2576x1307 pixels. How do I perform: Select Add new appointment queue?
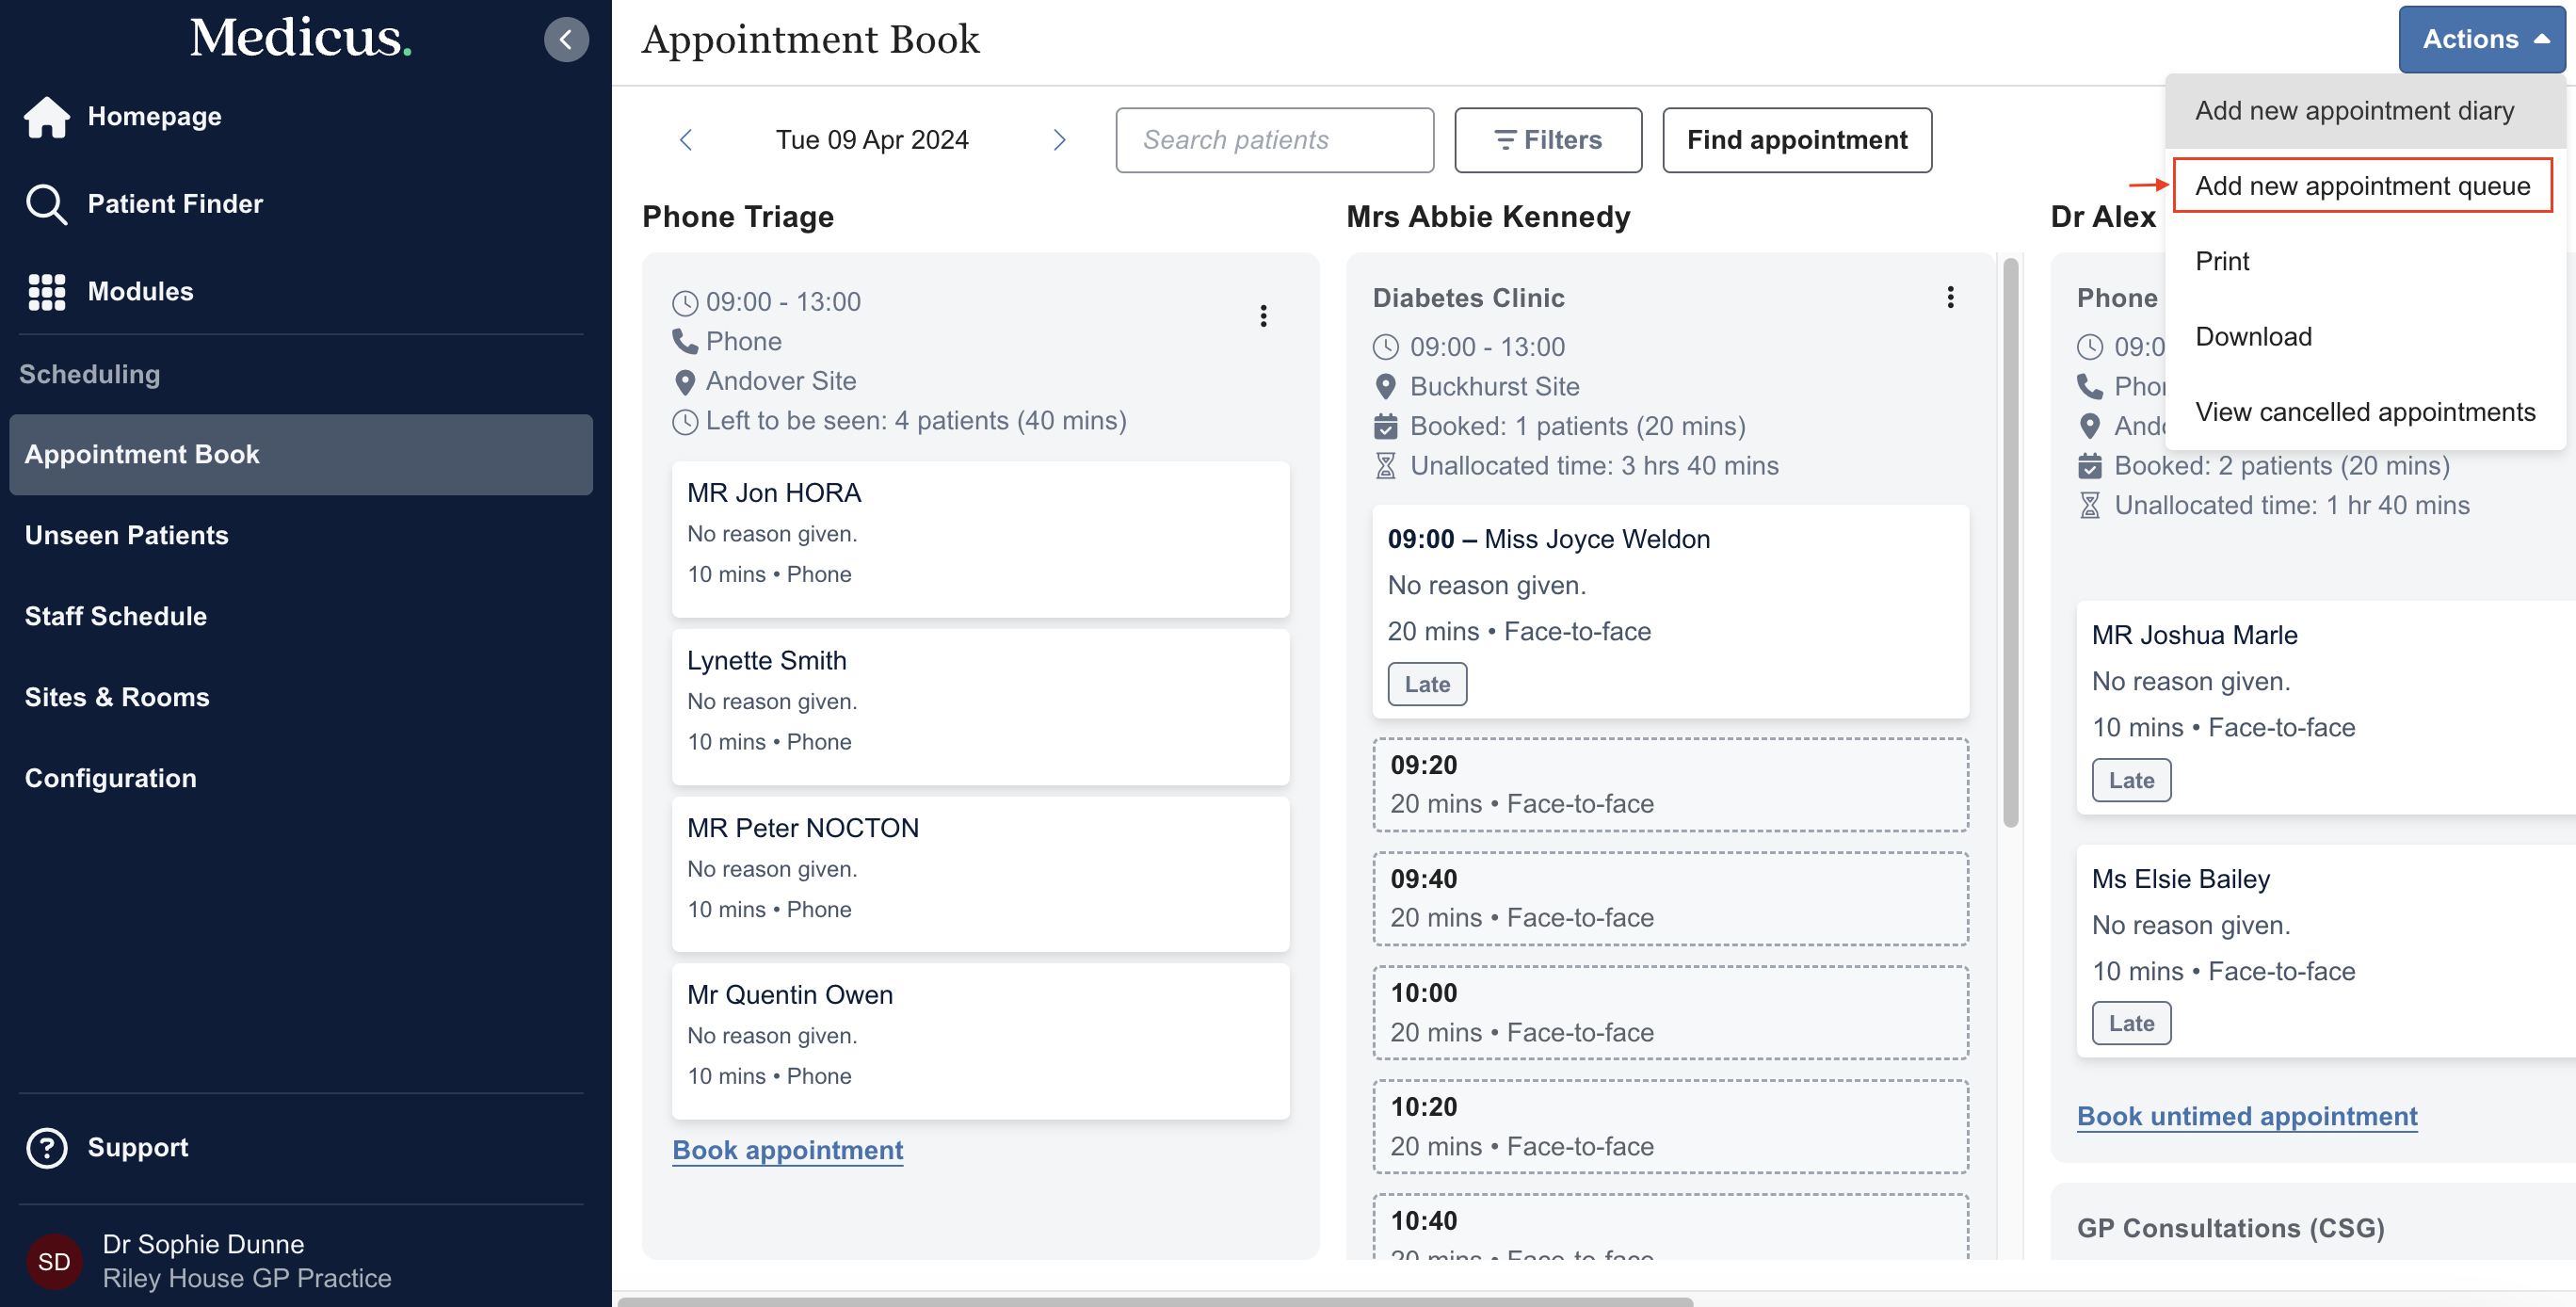pyautogui.click(x=2361, y=186)
